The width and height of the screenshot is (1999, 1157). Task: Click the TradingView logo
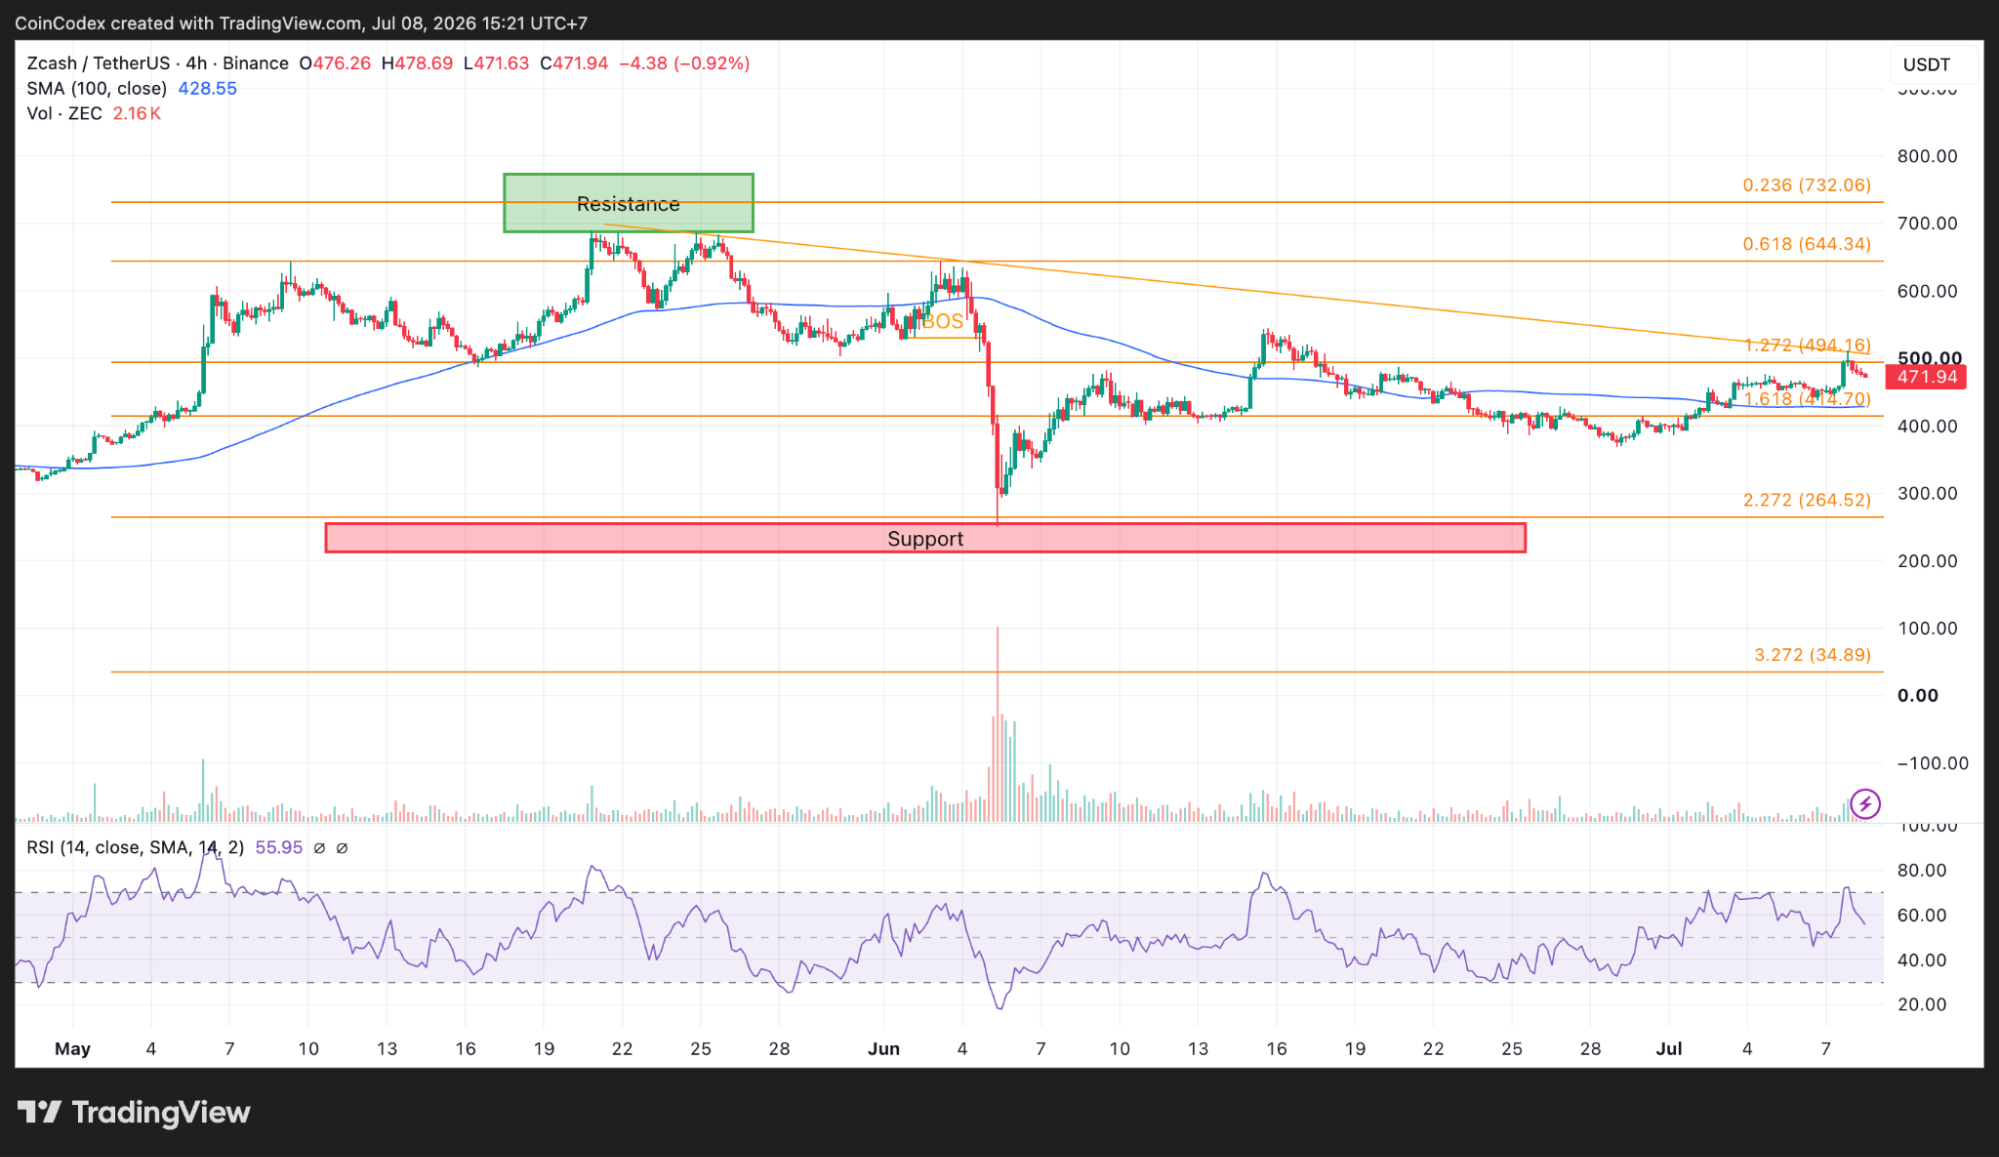pyautogui.click(x=134, y=1112)
